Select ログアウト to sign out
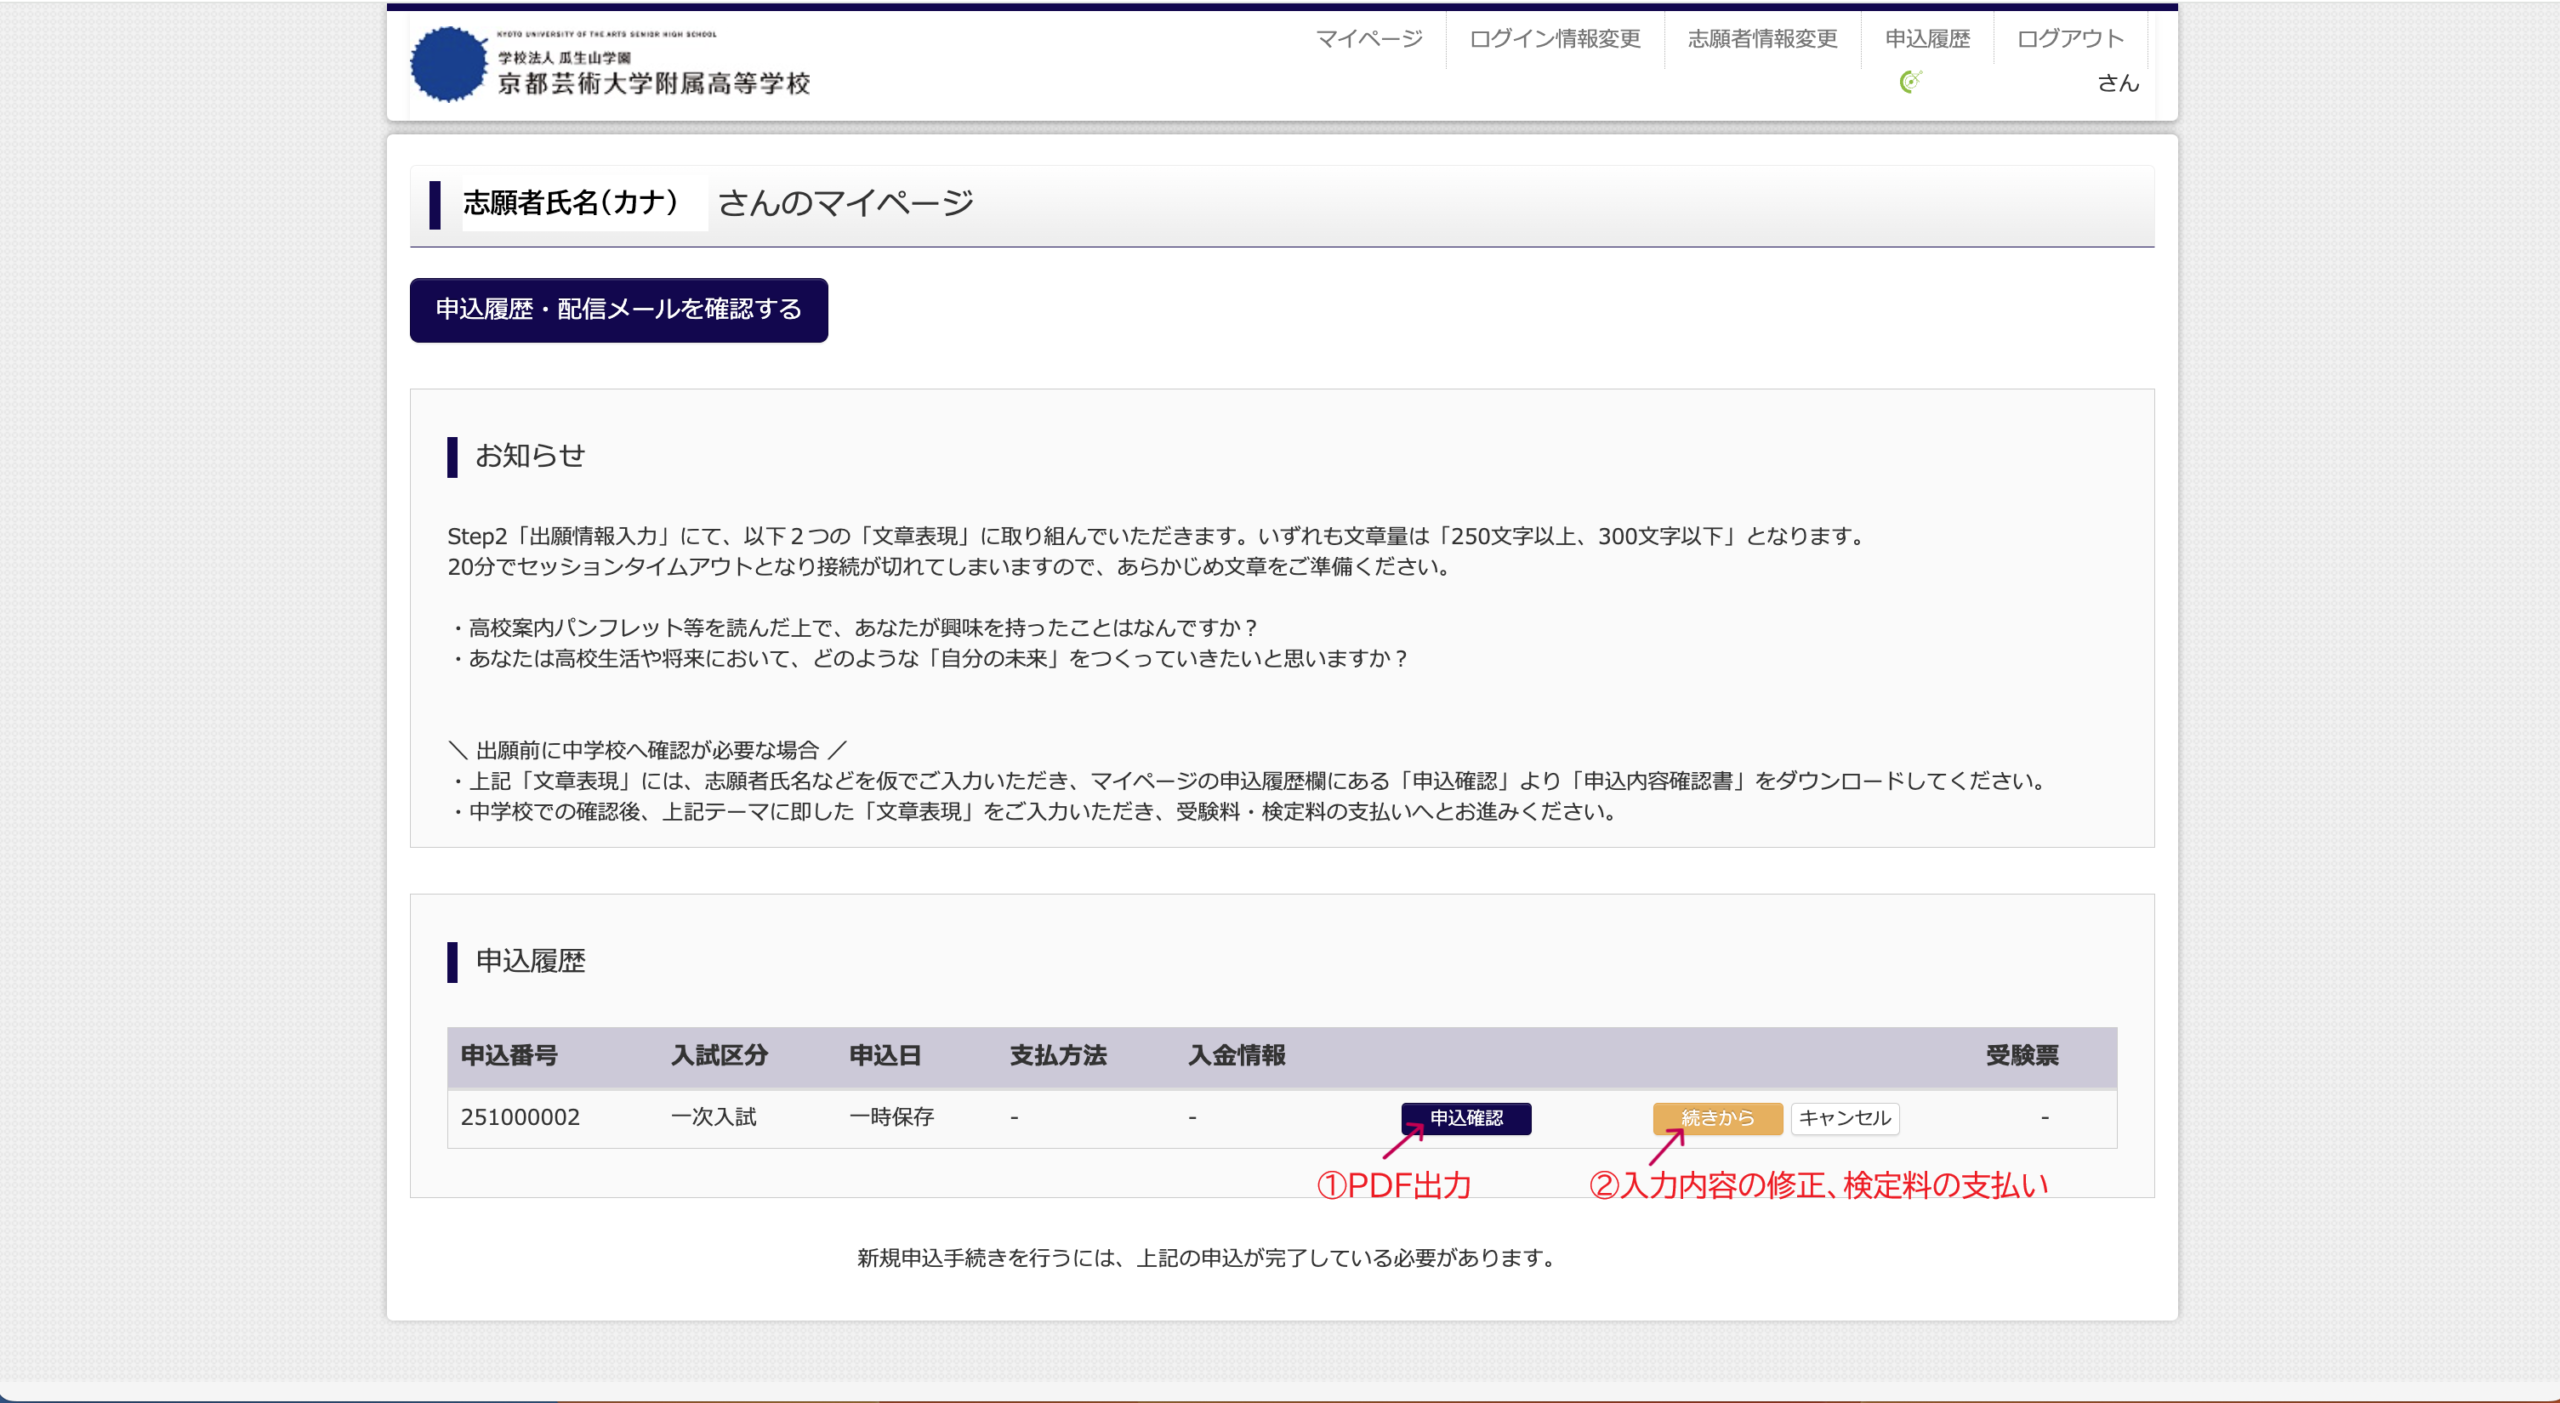The height and width of the screenshot is (1403, 2560). [x=2070, y=39]
